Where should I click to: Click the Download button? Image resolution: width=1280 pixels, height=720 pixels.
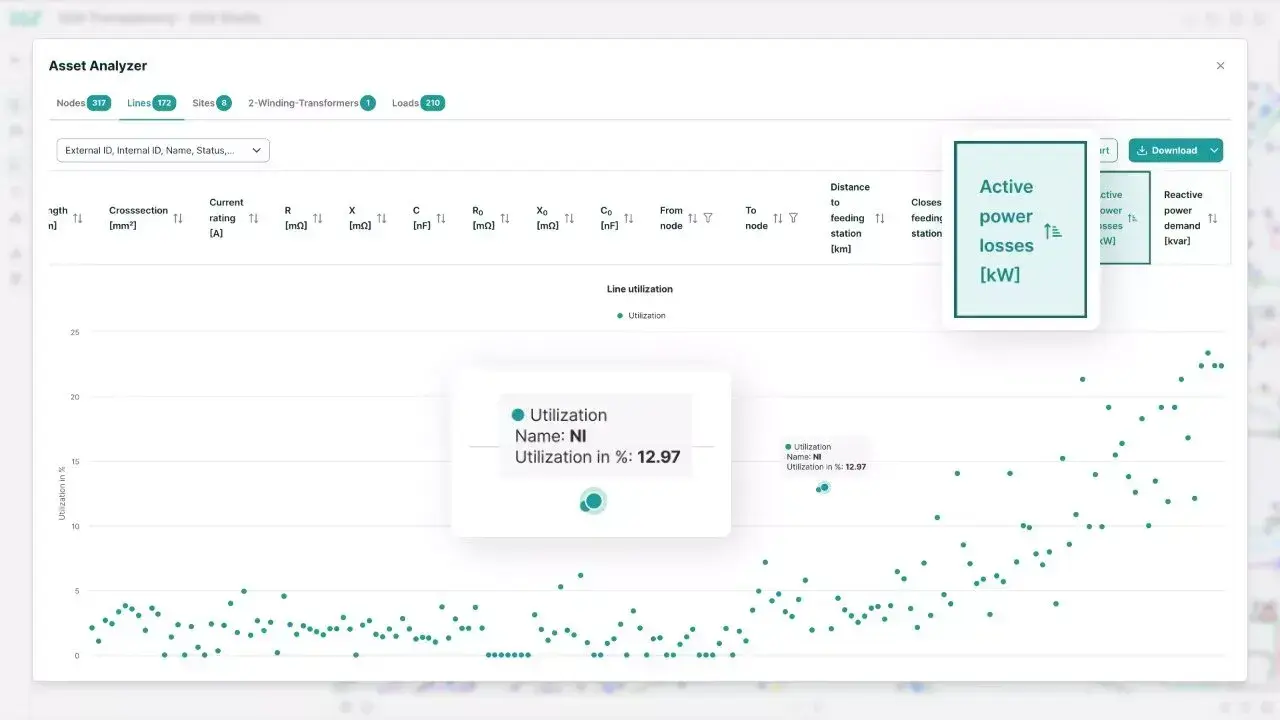point(1166,150)
